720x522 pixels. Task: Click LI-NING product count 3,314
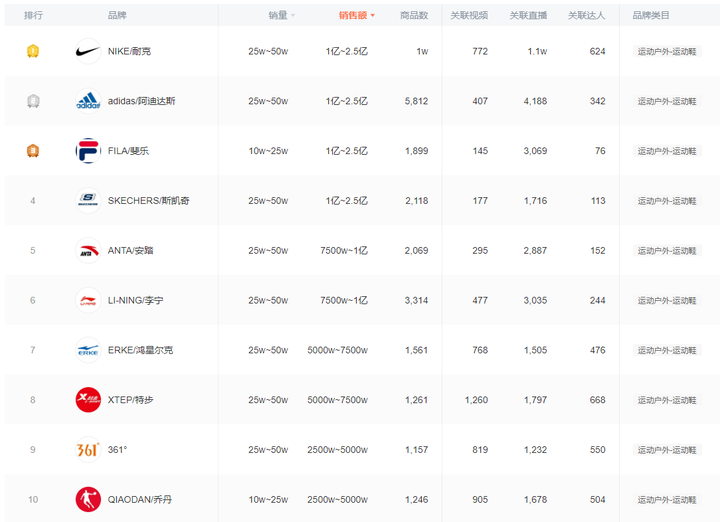(x=416, y=300)
